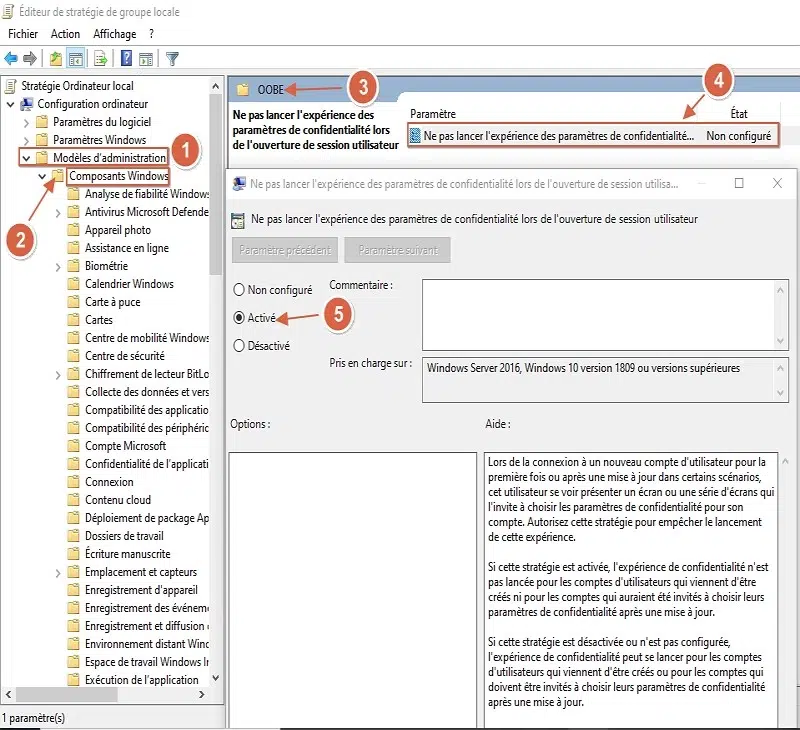Image resolution: width=800 pixels, height=730 pixels.
Task: Click in the Commentaire text box
Action: tap(598, 313)
